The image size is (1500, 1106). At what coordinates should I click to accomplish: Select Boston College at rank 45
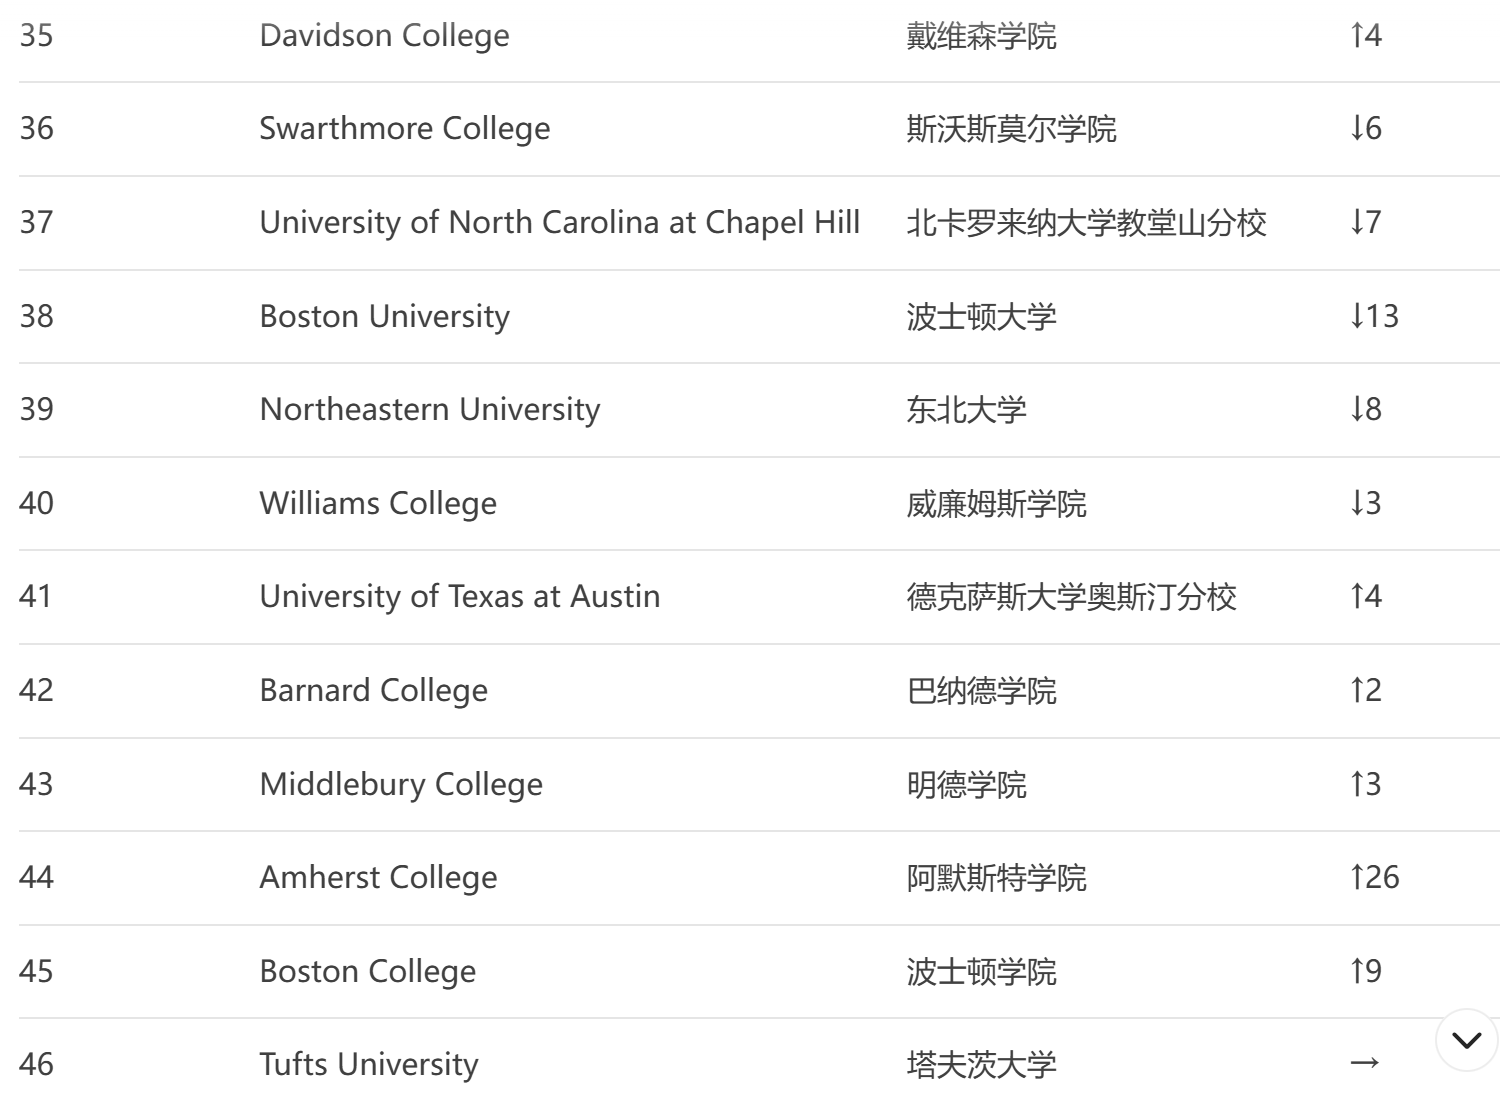(x=367, y=971)
